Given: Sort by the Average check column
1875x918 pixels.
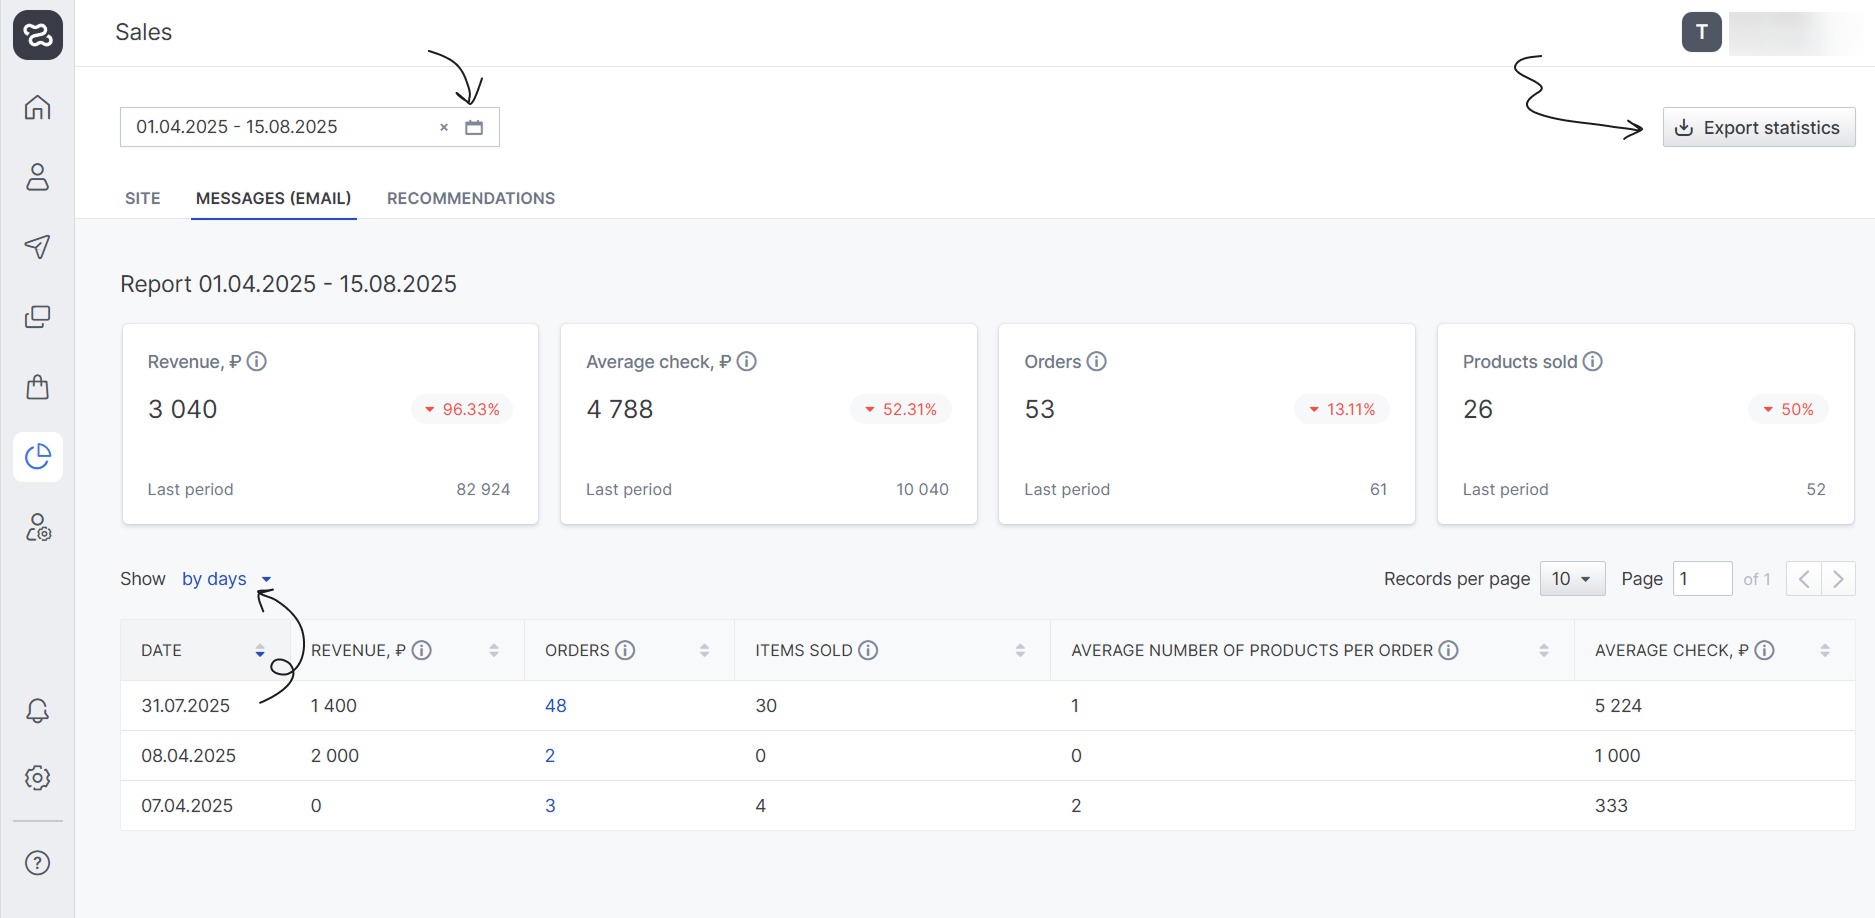Looking at the screenshot, I should click(1824, 651).
